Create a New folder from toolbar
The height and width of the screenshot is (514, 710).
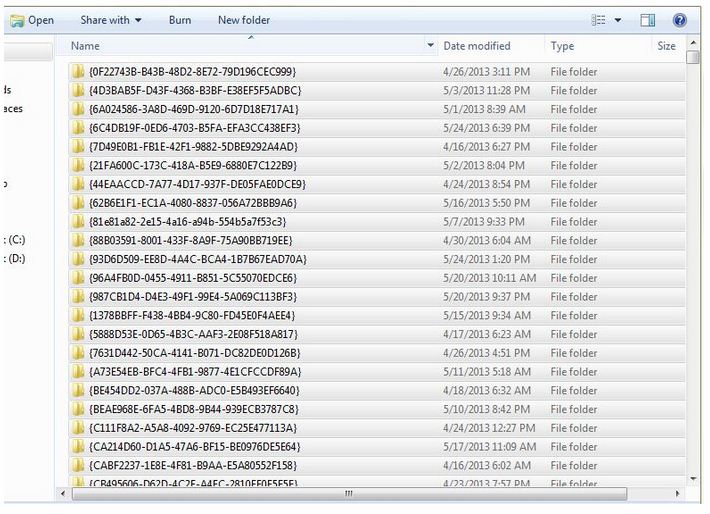(244, 20)
